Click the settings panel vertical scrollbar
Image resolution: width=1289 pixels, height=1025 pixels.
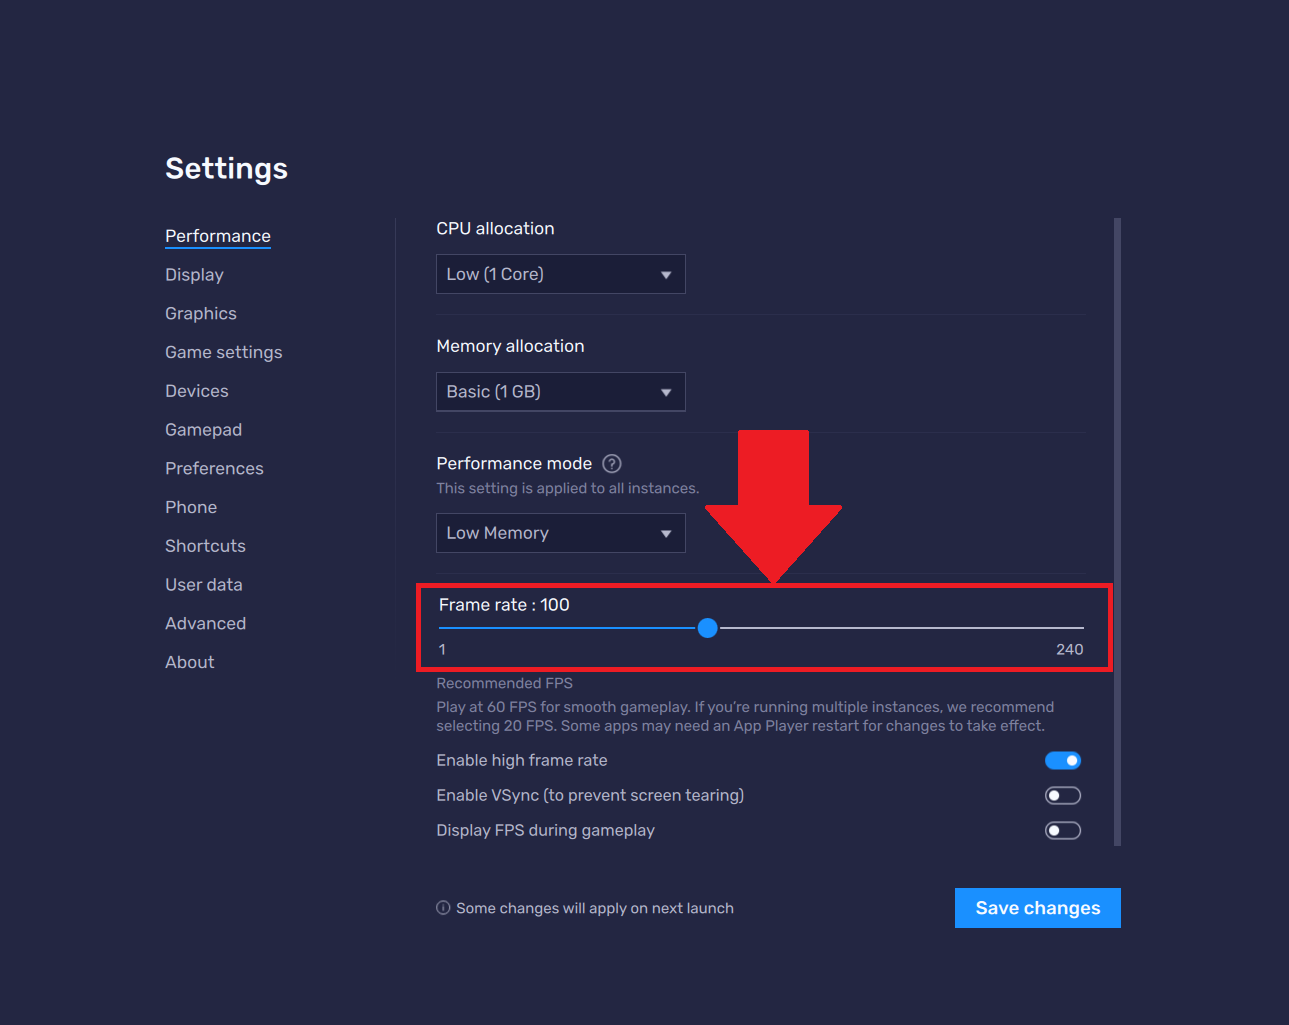[x=1117, y=532]
